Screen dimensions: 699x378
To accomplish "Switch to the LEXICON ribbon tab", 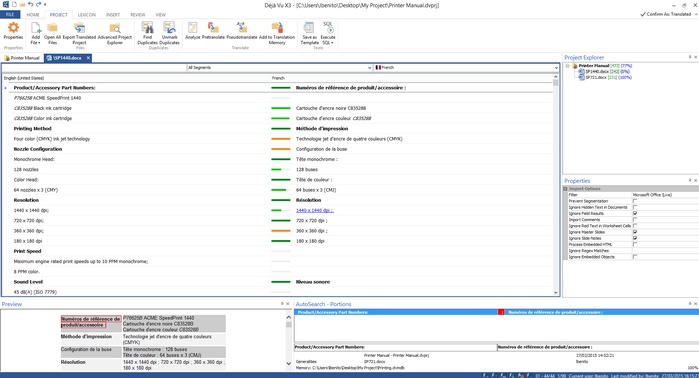I will pyautogui.click(x=86, y=15).
